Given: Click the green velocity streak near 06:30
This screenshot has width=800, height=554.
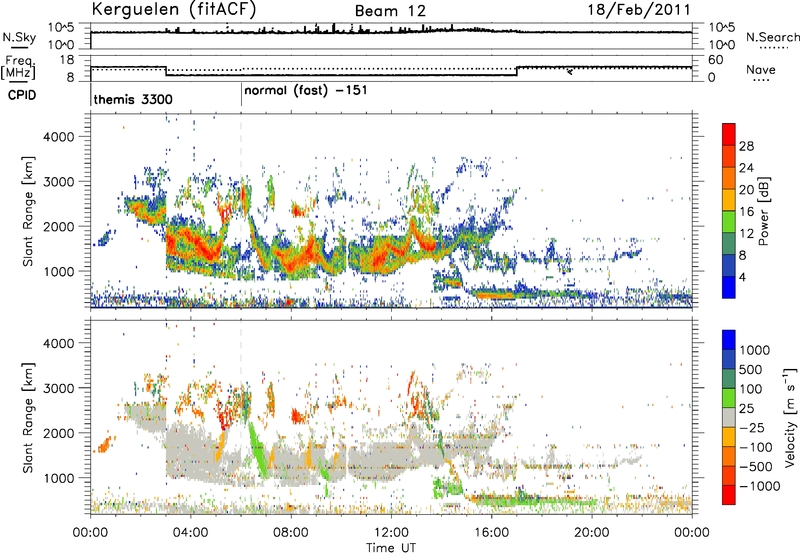Looking at the screenshot, I should [257, 450].
